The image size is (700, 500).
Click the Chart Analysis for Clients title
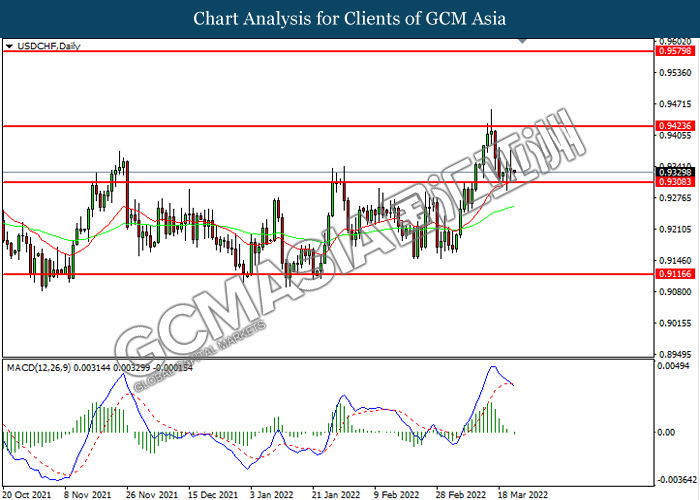[x=350, y=19]
